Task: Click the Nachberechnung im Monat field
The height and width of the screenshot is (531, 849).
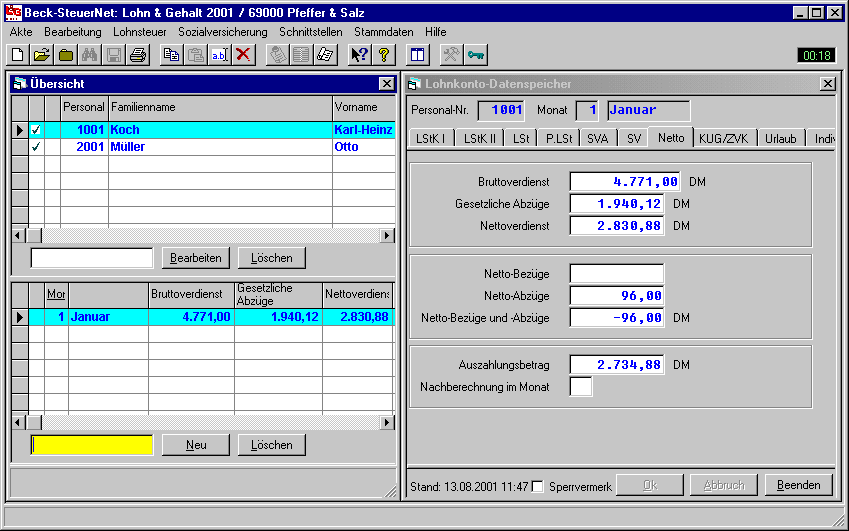Action: 581,387
